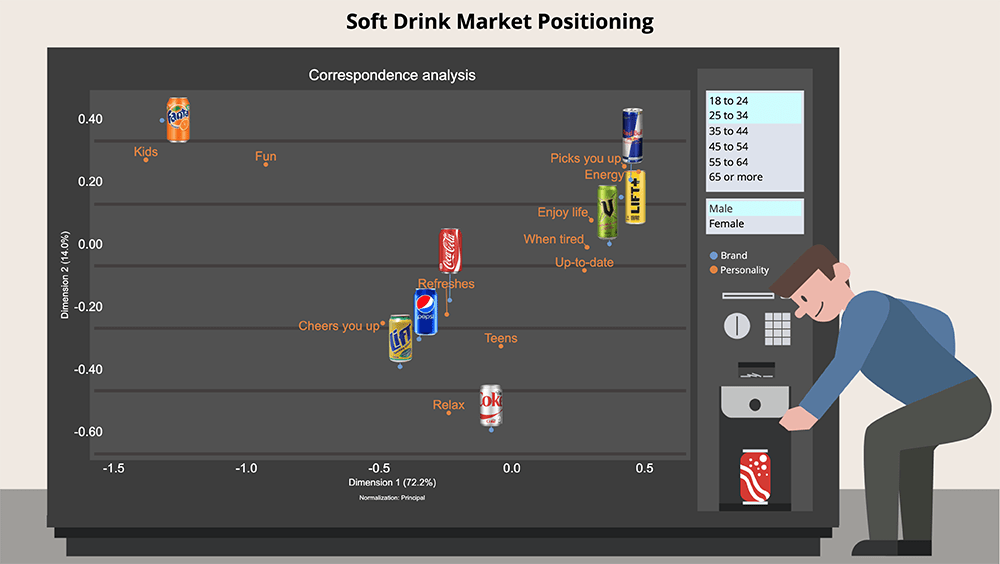This screenshot has width=1000, height=564.
Task: Click the Fanta can icon
Action: point(178,120)
